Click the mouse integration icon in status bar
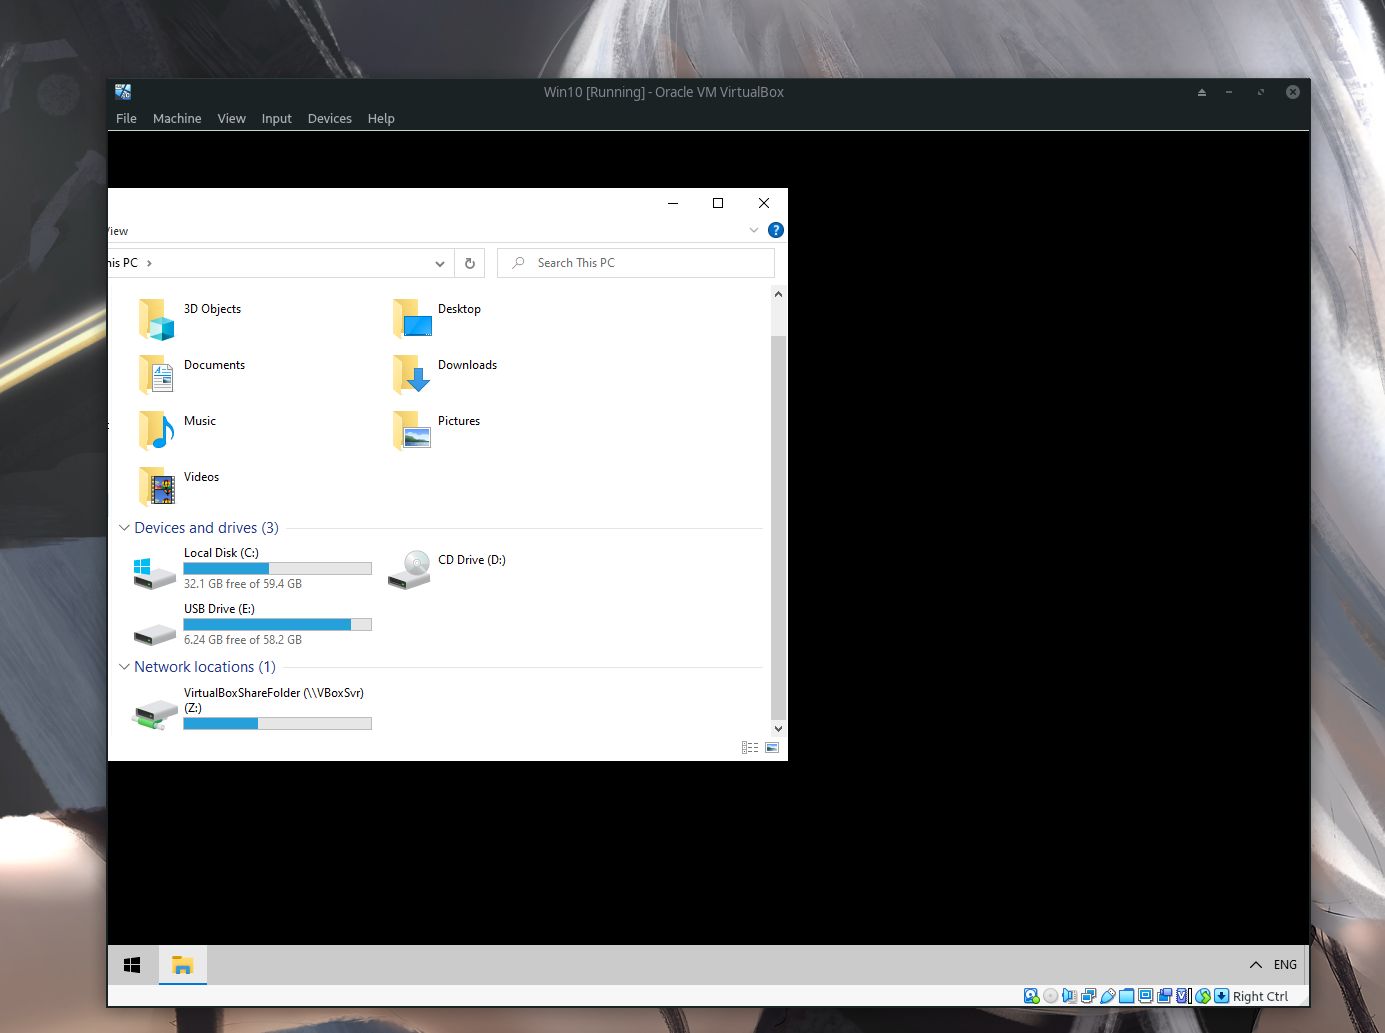This screenshot has height=1033, width=1385. 1204,995
